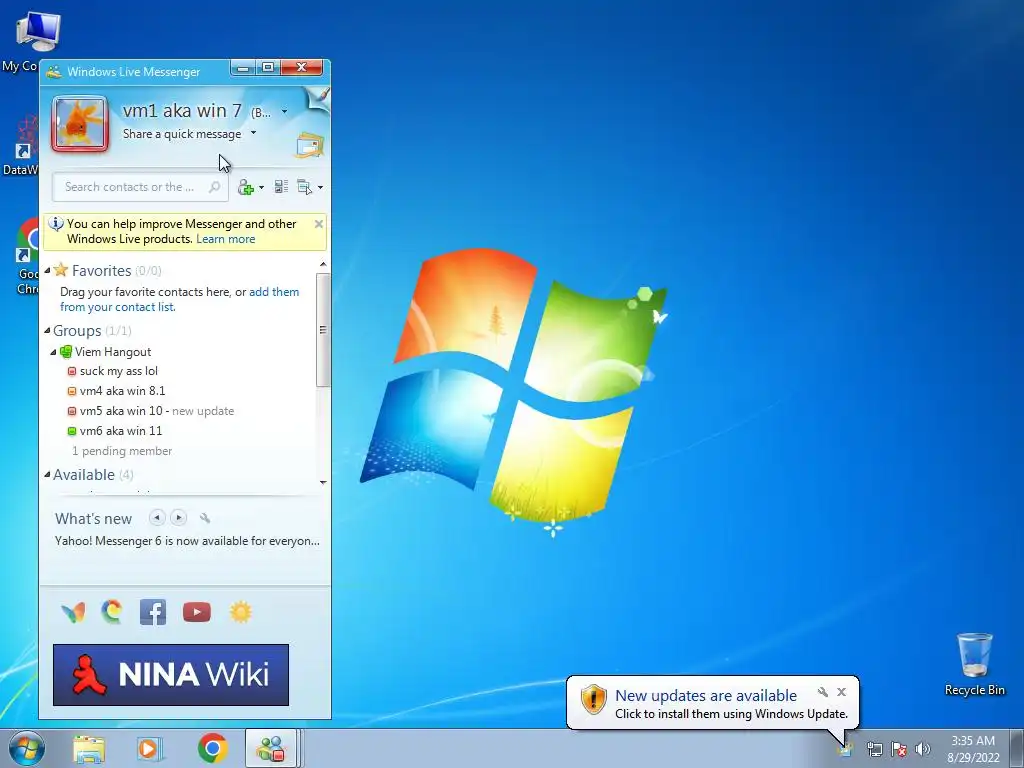Click the goldfish display picture
This screenshot has width=1024, height=768.
[x=80, y=123]
